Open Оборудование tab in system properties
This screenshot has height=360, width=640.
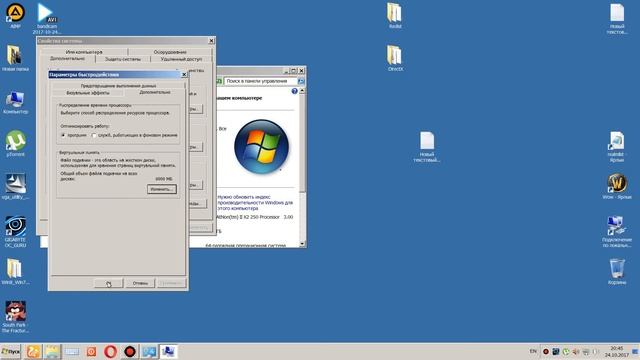click(x=170, y=52)
